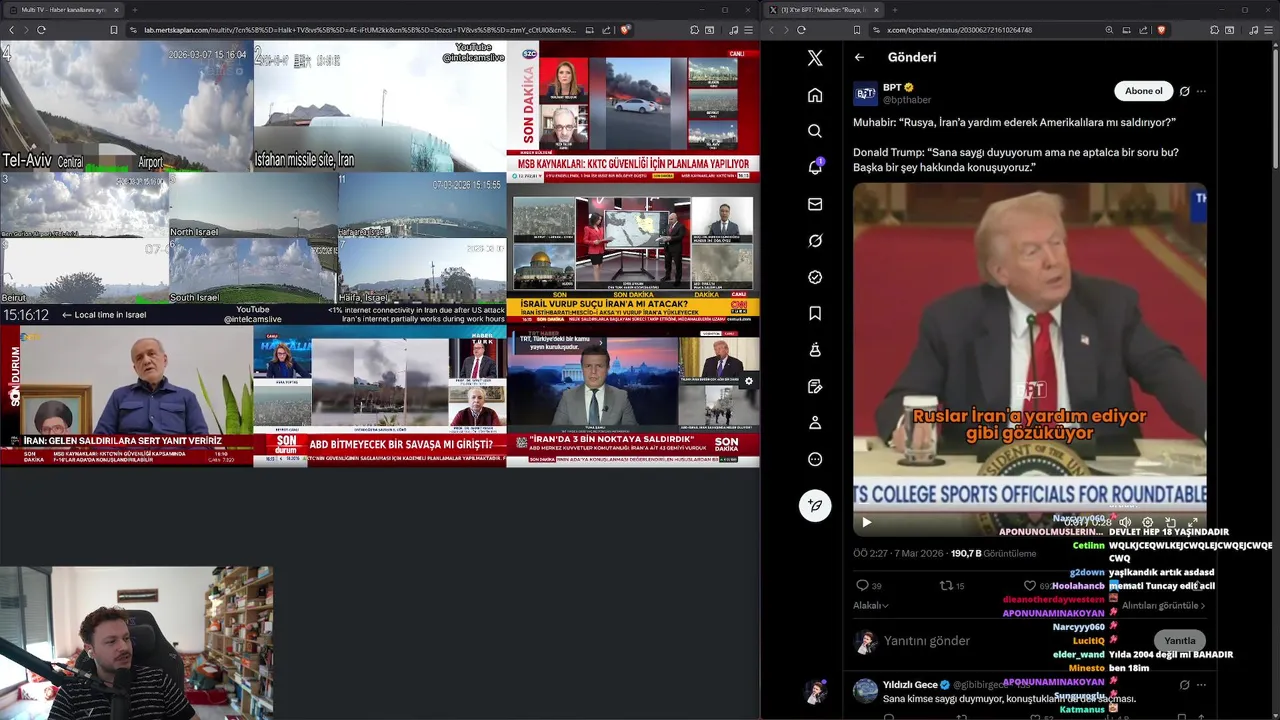Open three-dot menu on Yıldızlı Gece reply
The image size is (1280, 720).
1201,685
